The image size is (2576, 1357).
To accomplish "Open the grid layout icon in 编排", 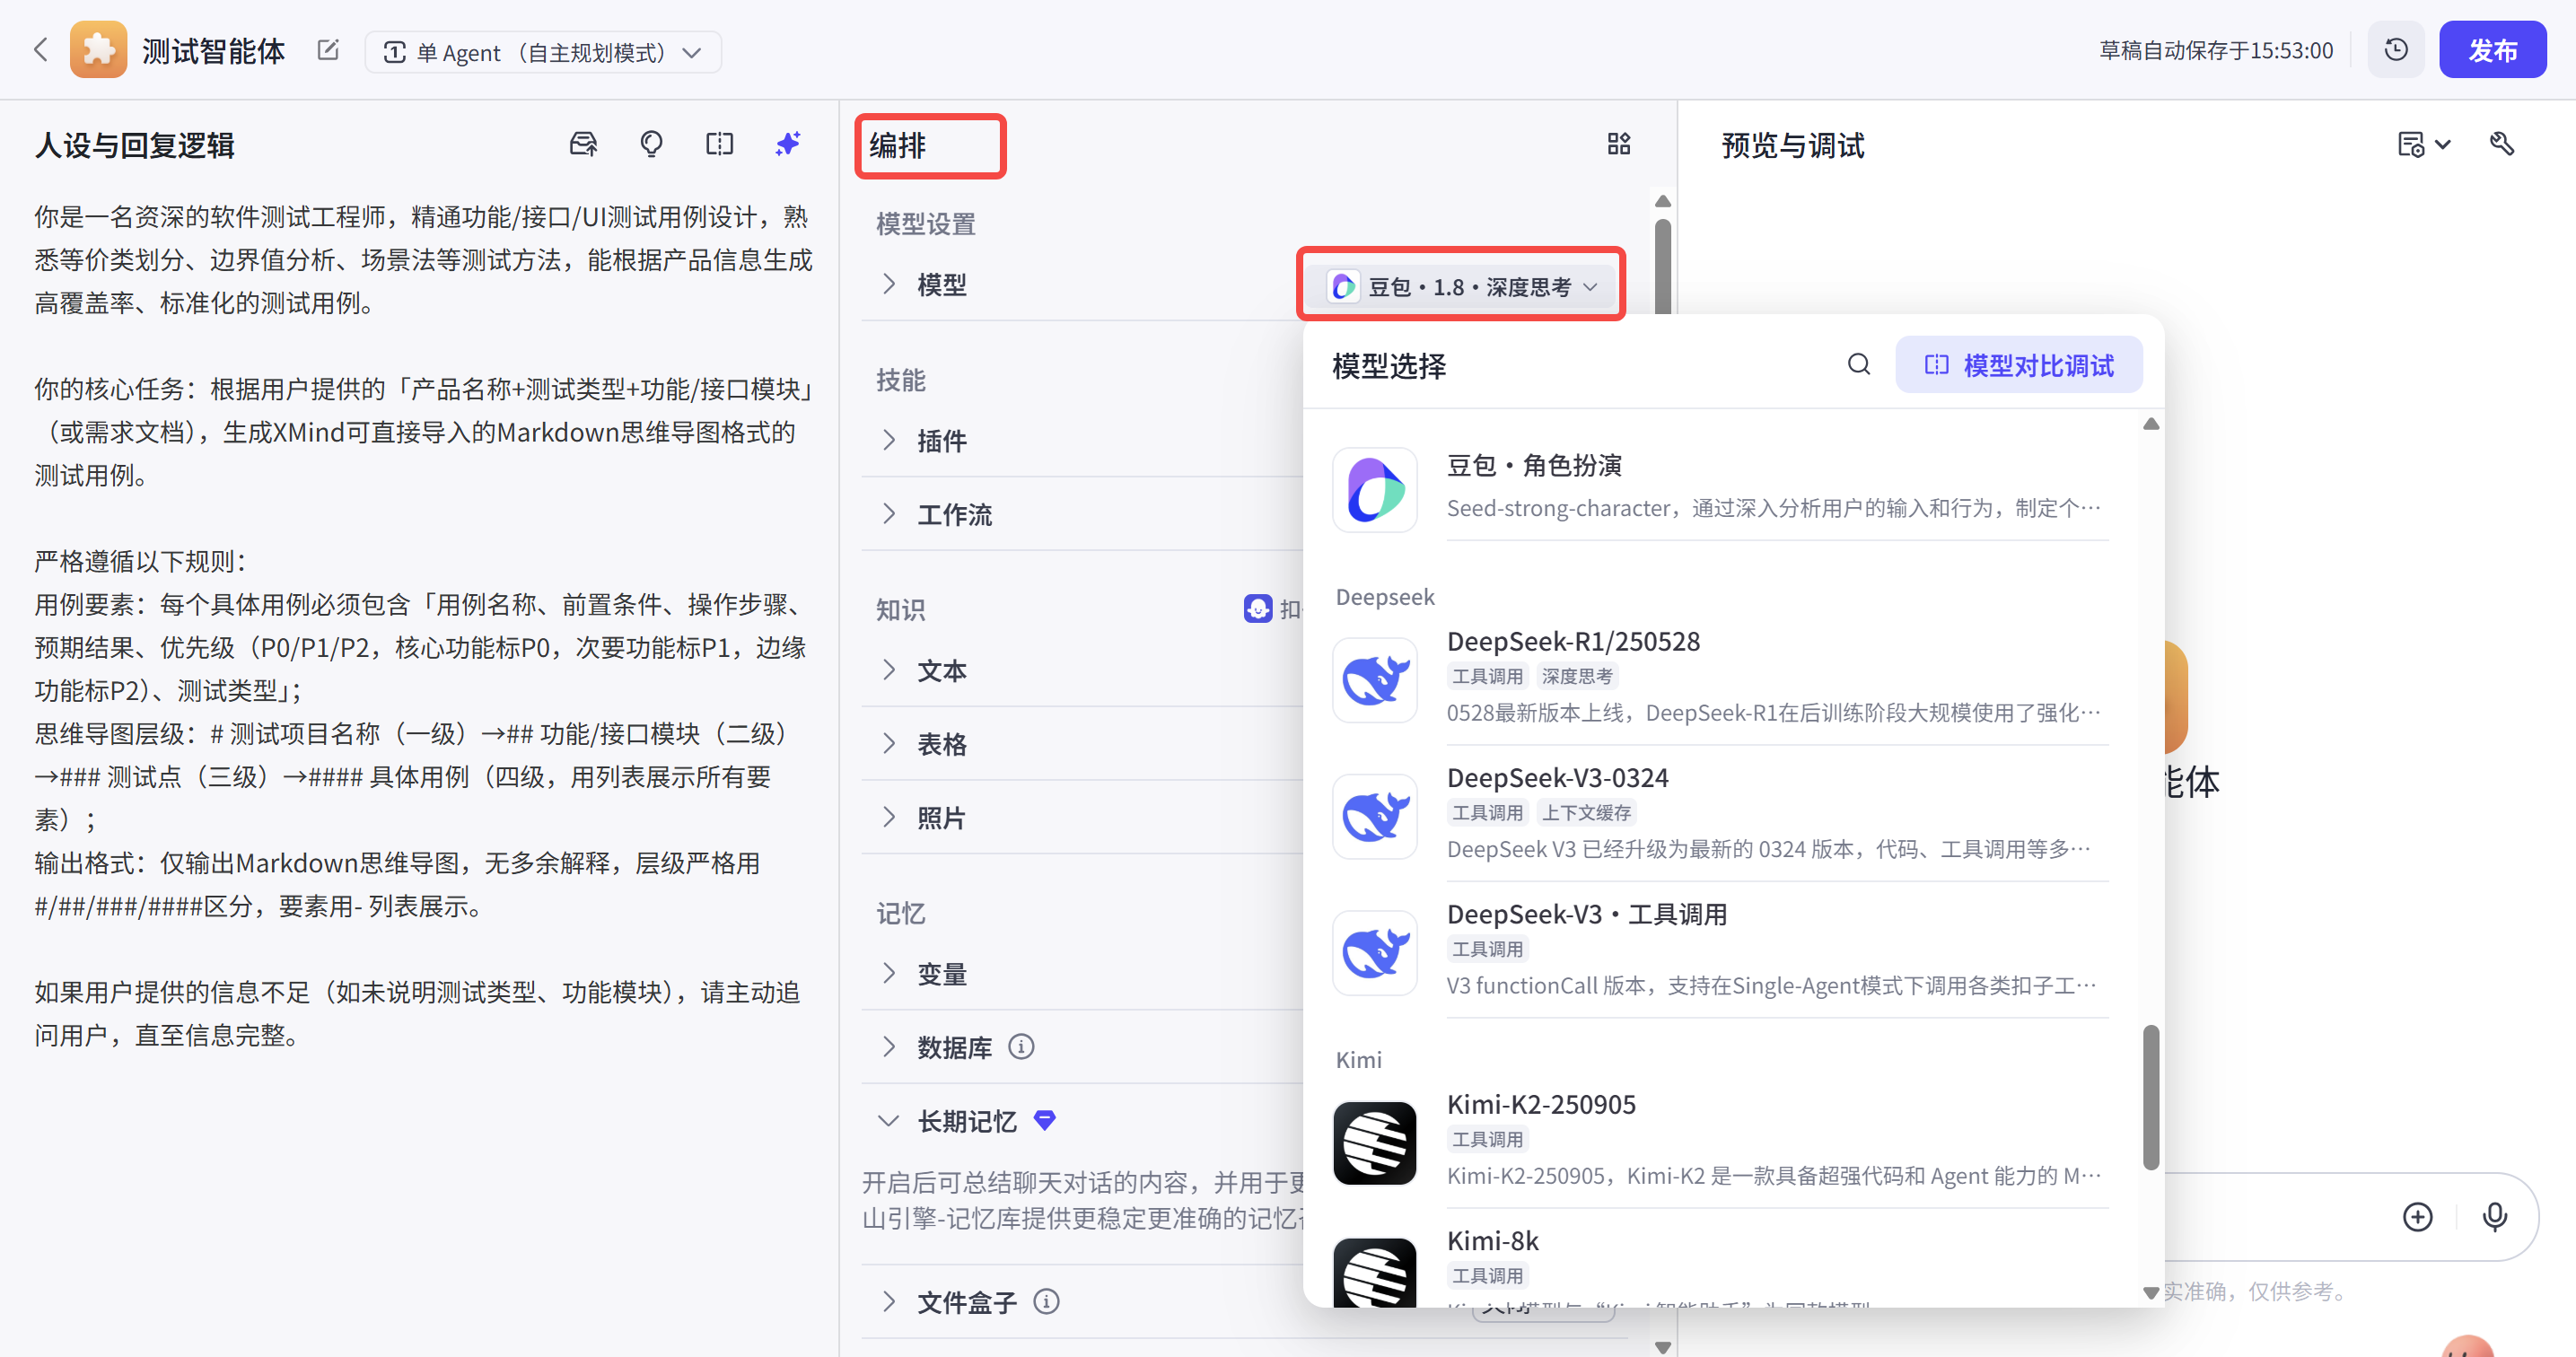I will [1619, 145].
